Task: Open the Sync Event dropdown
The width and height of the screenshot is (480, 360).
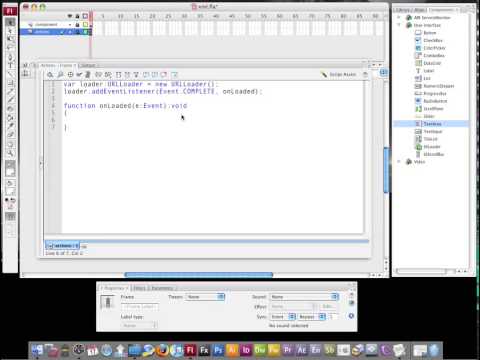Action: [283, 317]
